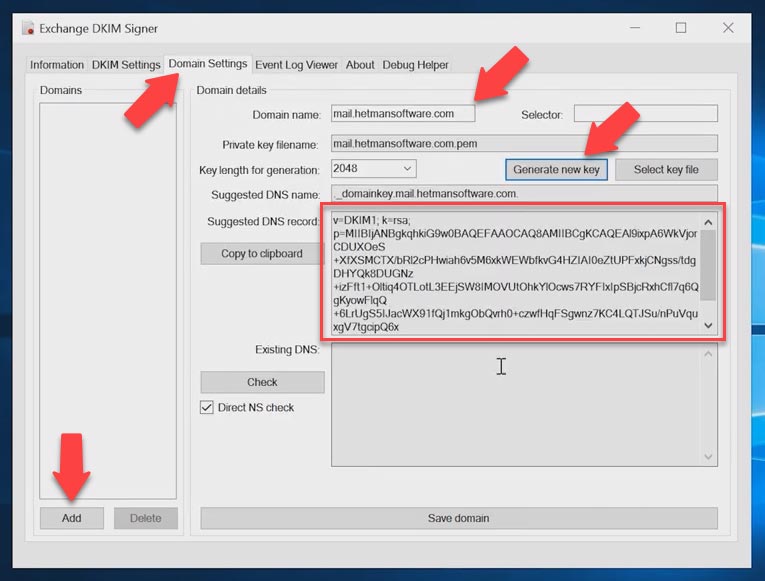Select the Domain Settings tab
Viewport: 765px width, 581px height.
[208, 63]
